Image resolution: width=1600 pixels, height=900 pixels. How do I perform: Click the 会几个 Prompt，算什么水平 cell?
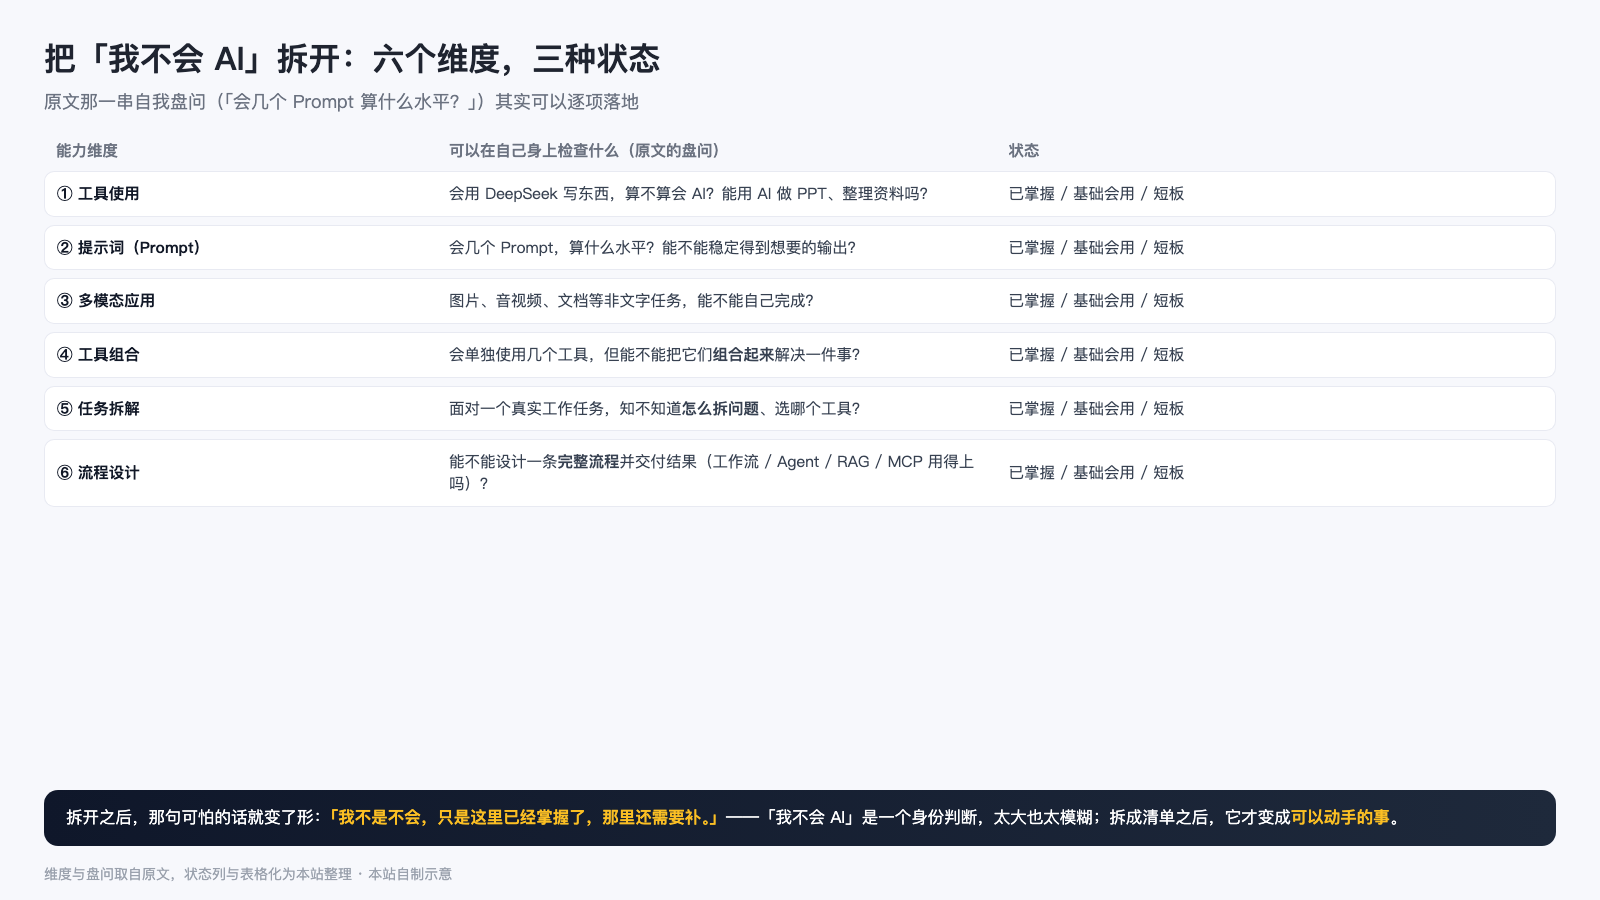tap(652, 248)
